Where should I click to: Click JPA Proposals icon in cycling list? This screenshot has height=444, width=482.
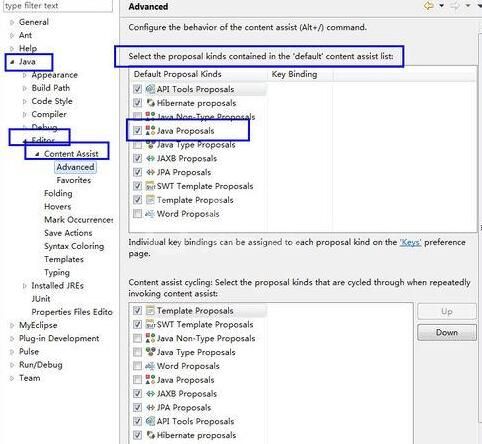150,407
